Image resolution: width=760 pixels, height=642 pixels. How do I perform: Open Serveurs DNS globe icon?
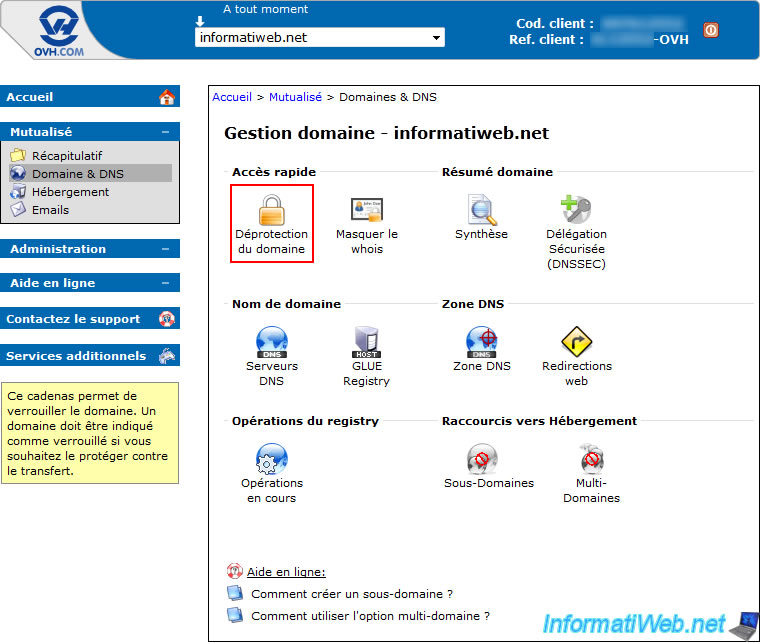tap(271, 342)
